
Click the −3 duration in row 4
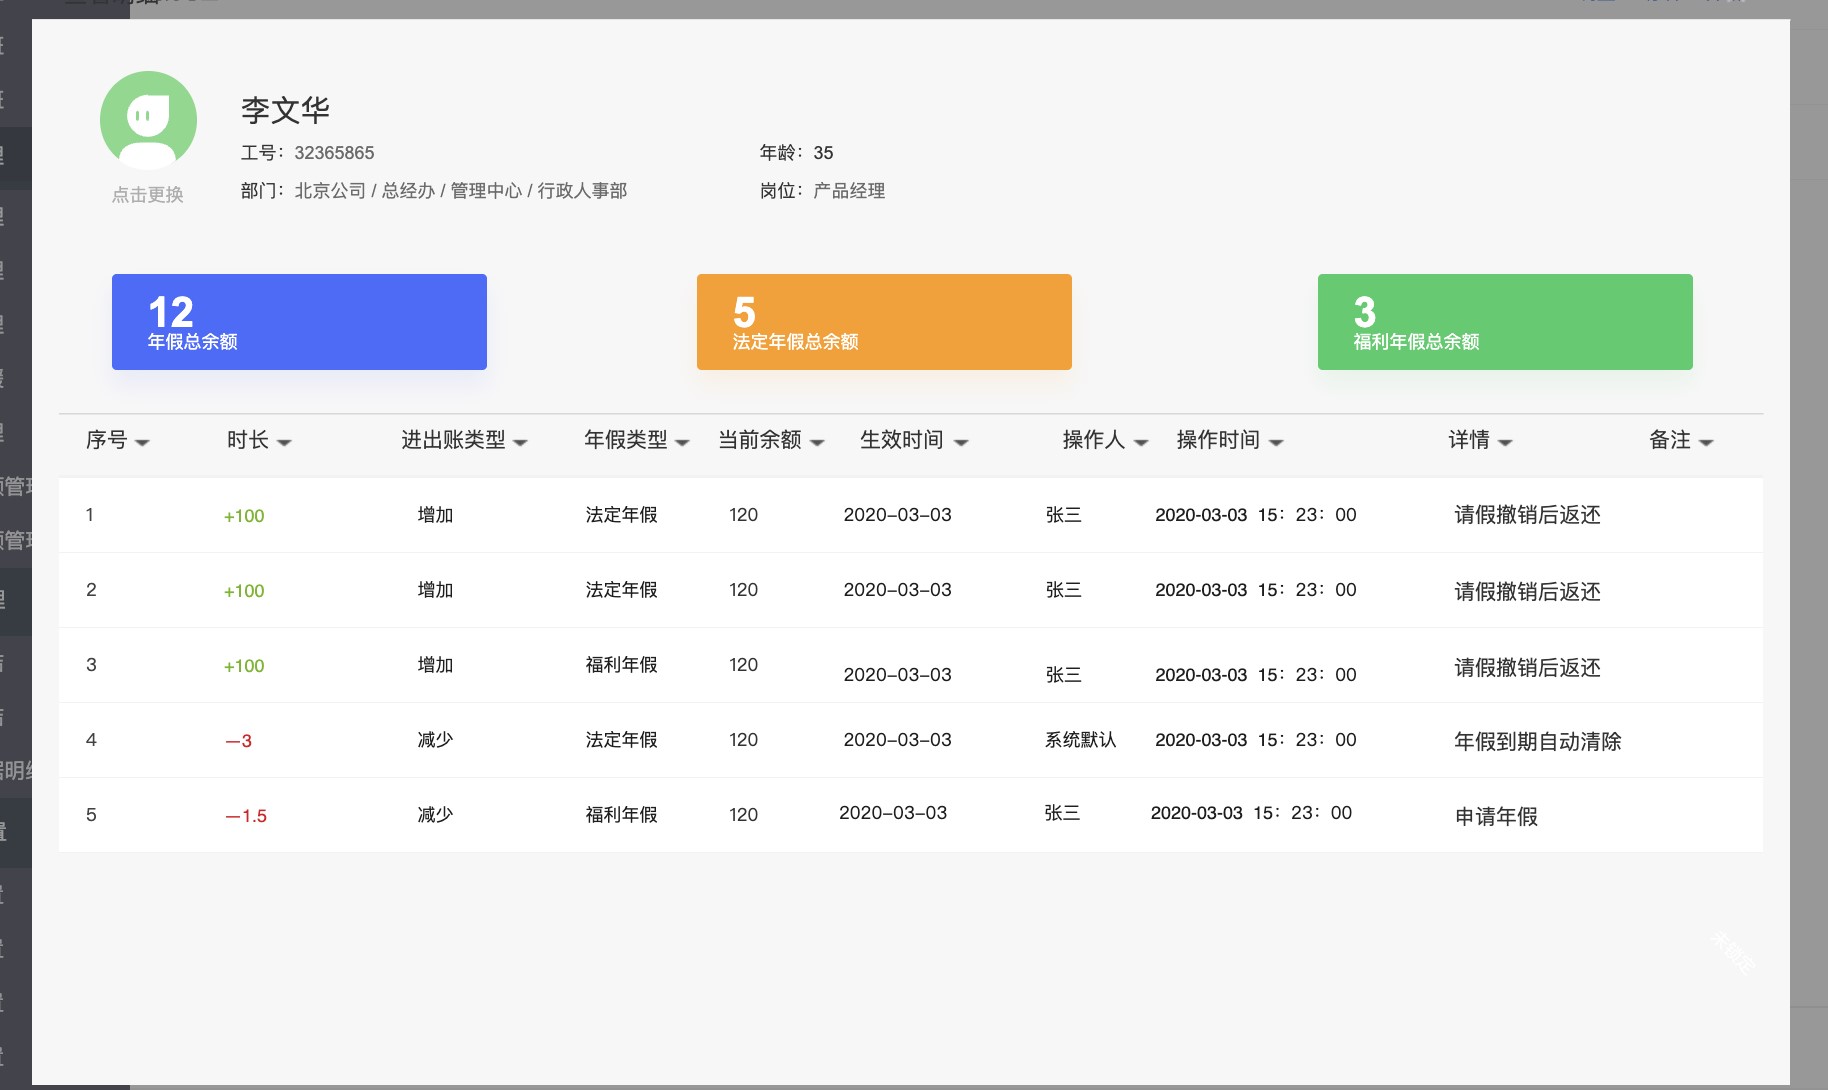pos(239,741)
